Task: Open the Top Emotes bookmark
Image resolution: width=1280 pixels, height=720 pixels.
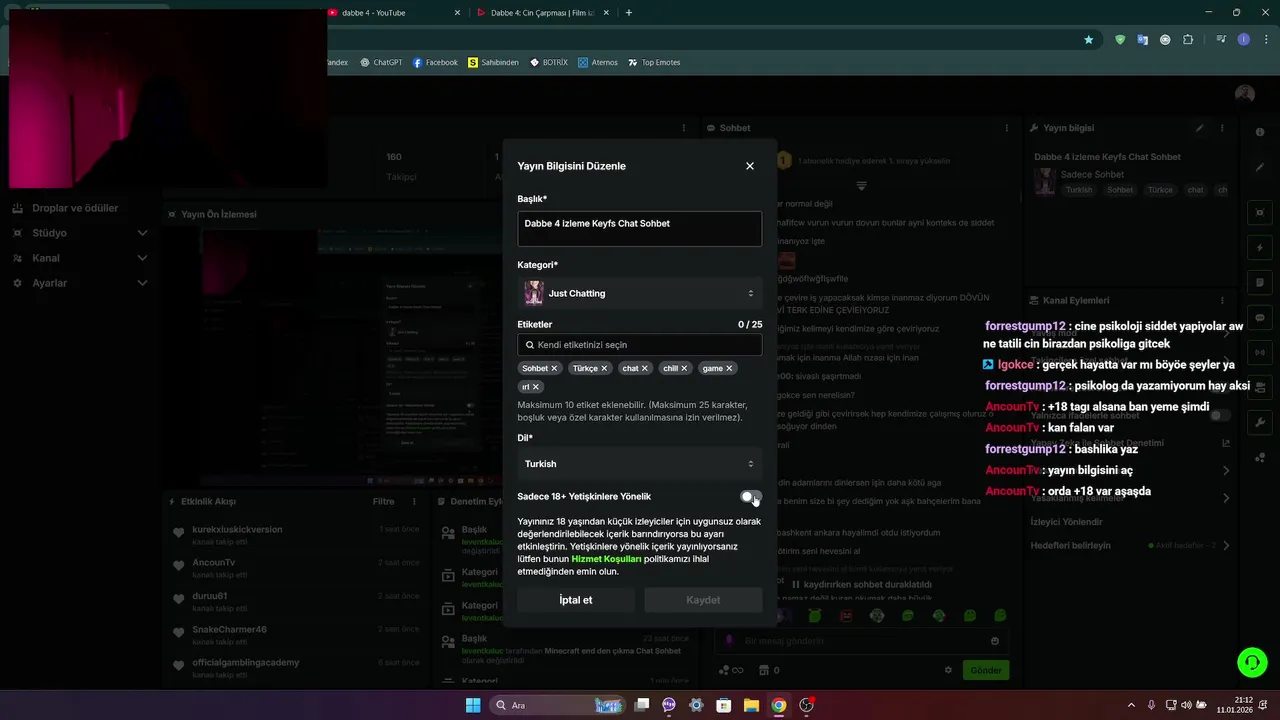Action: tap(654, 62)
